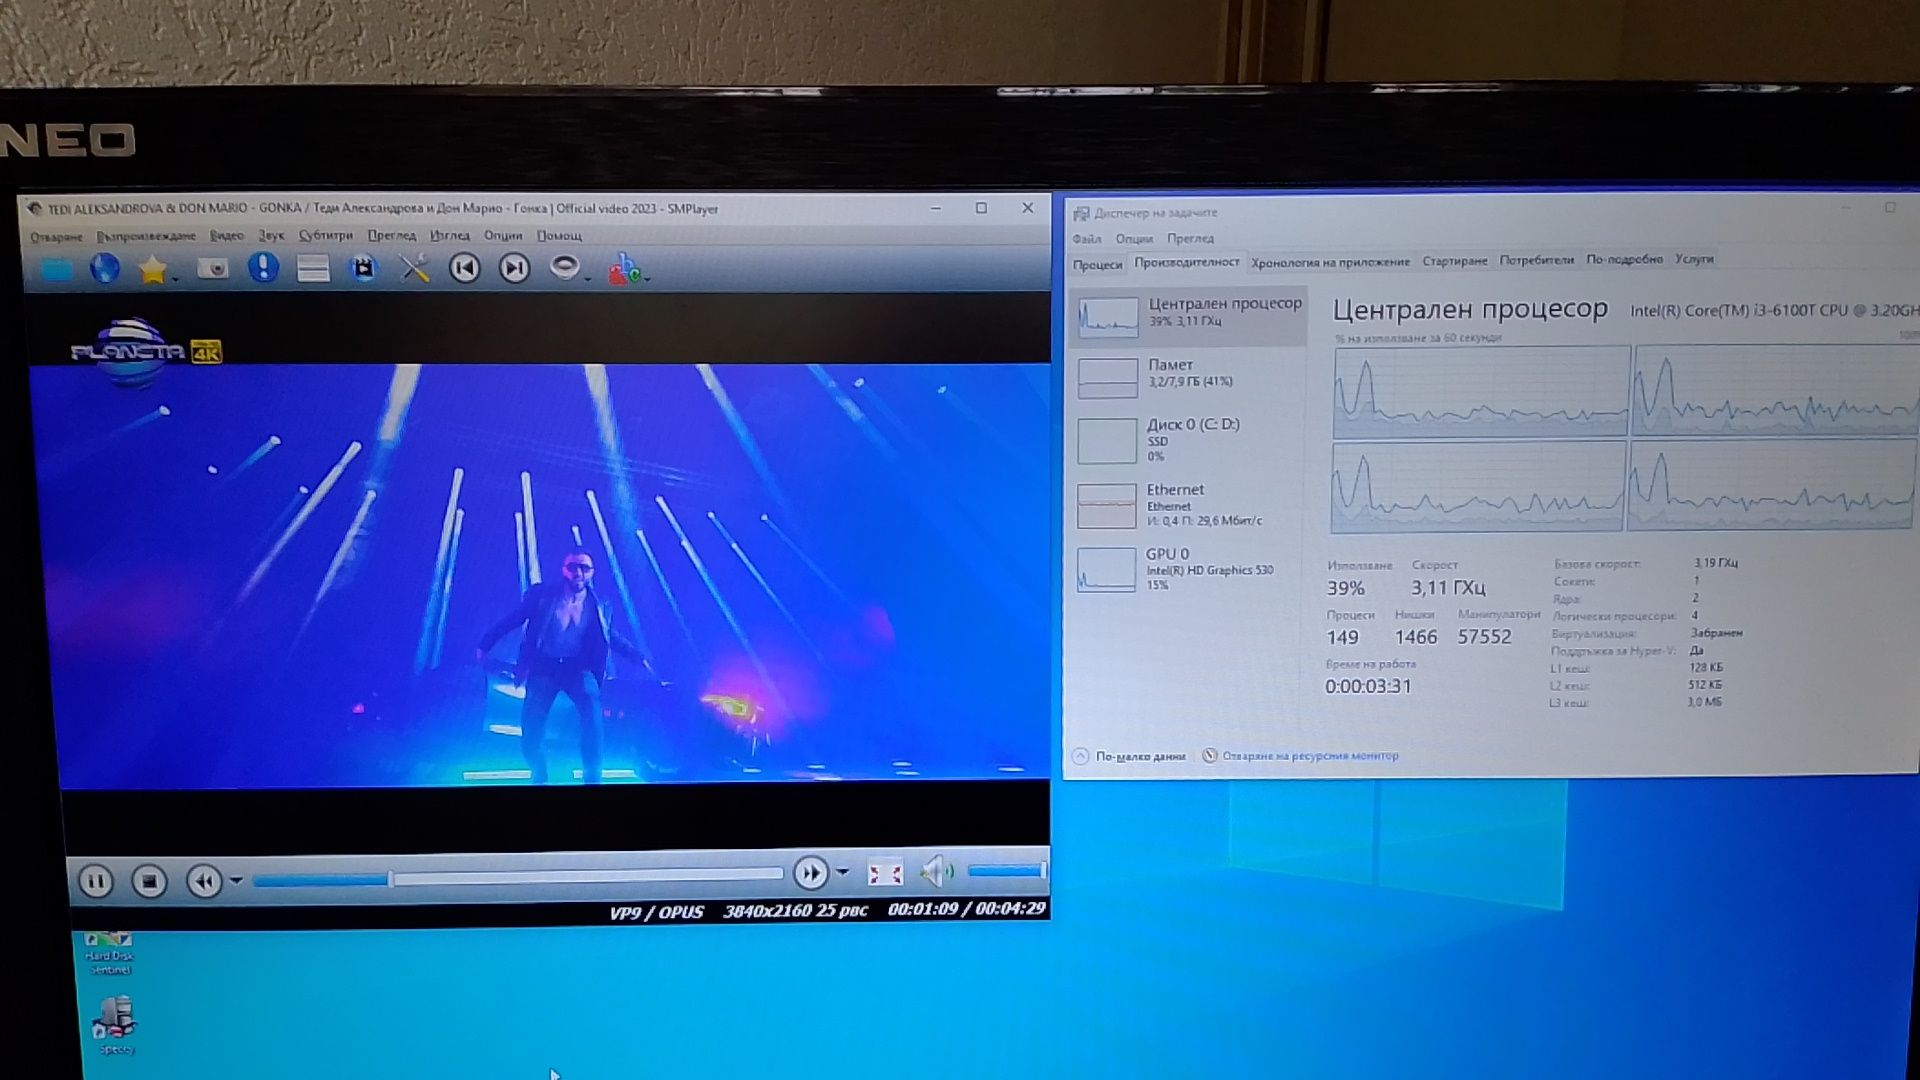
Task: Select Памет in the performance sidebar
Action: [x=1188, y=377]
